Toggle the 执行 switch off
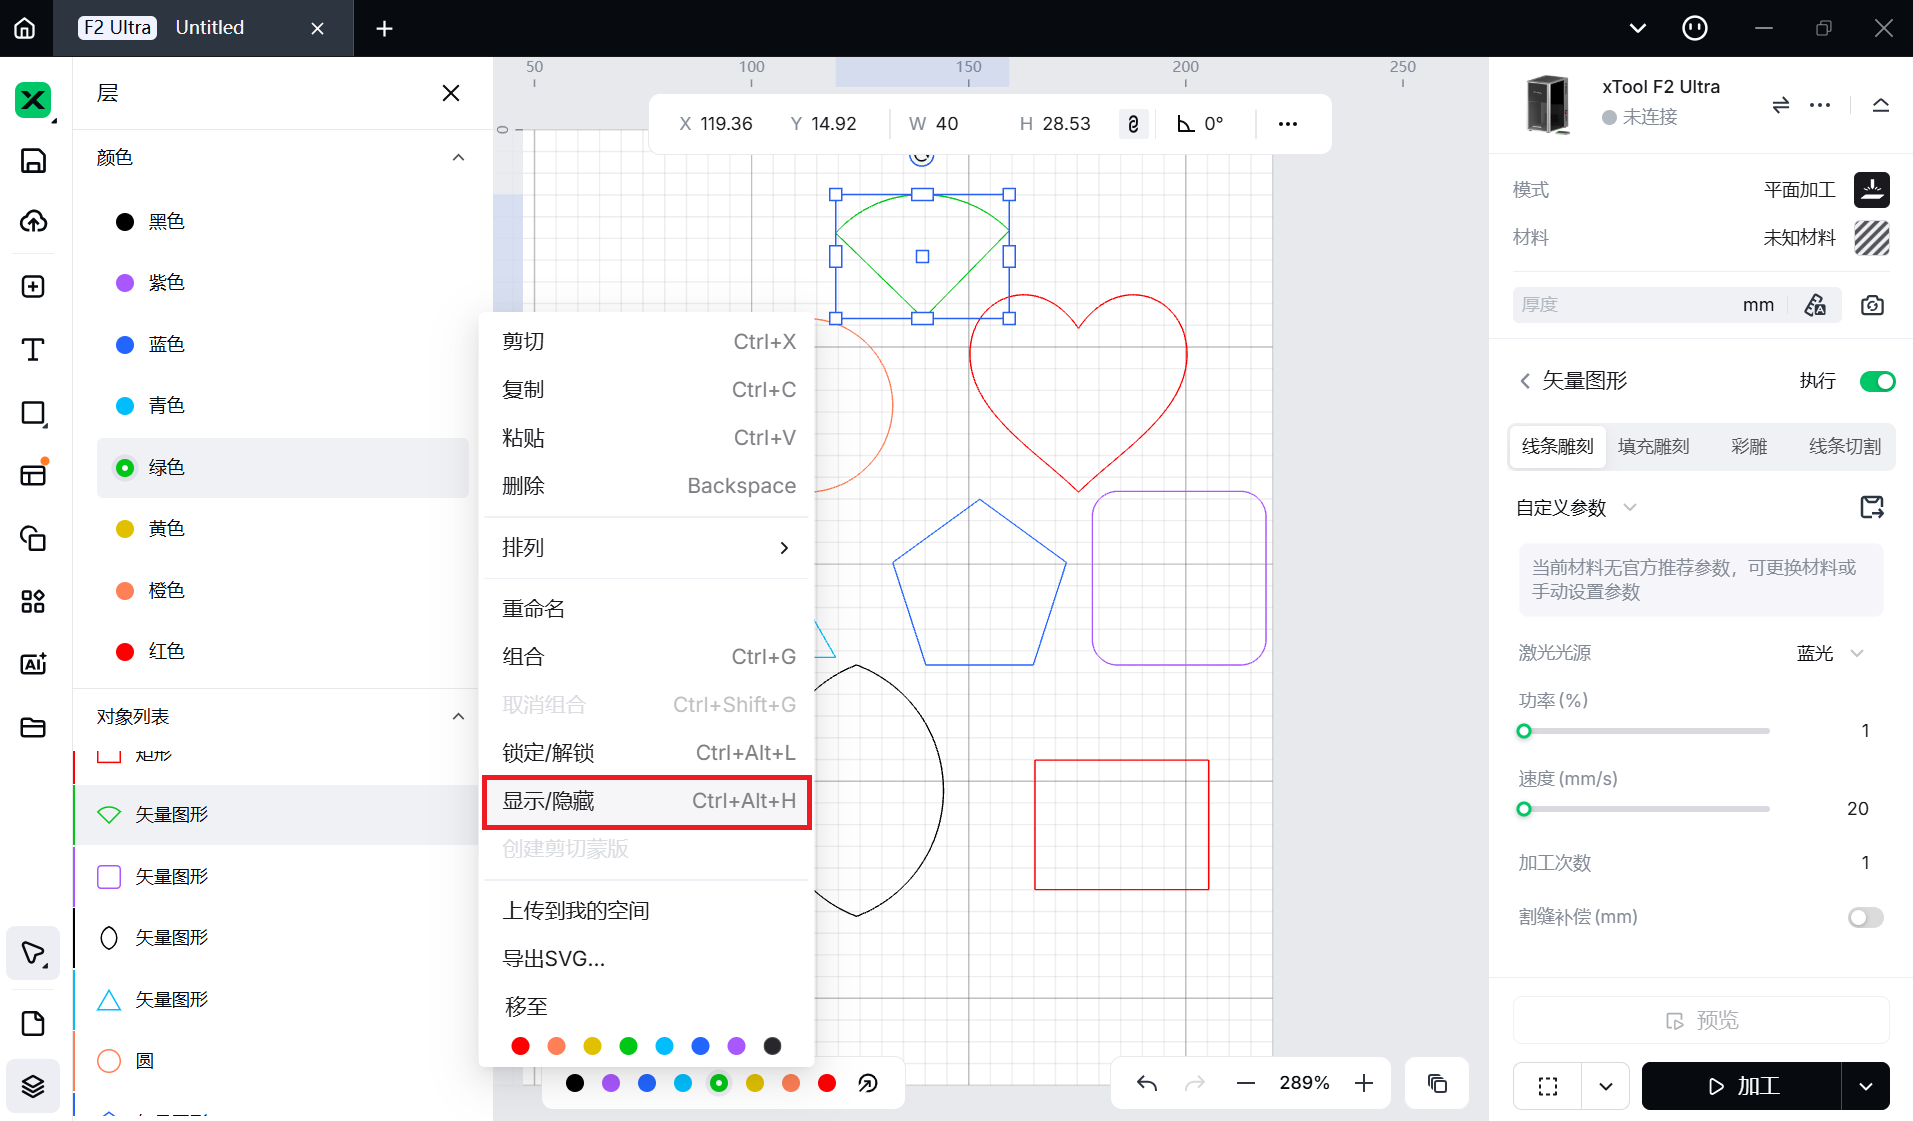The image size is (1913, 1121). [x=1876, y=381]
